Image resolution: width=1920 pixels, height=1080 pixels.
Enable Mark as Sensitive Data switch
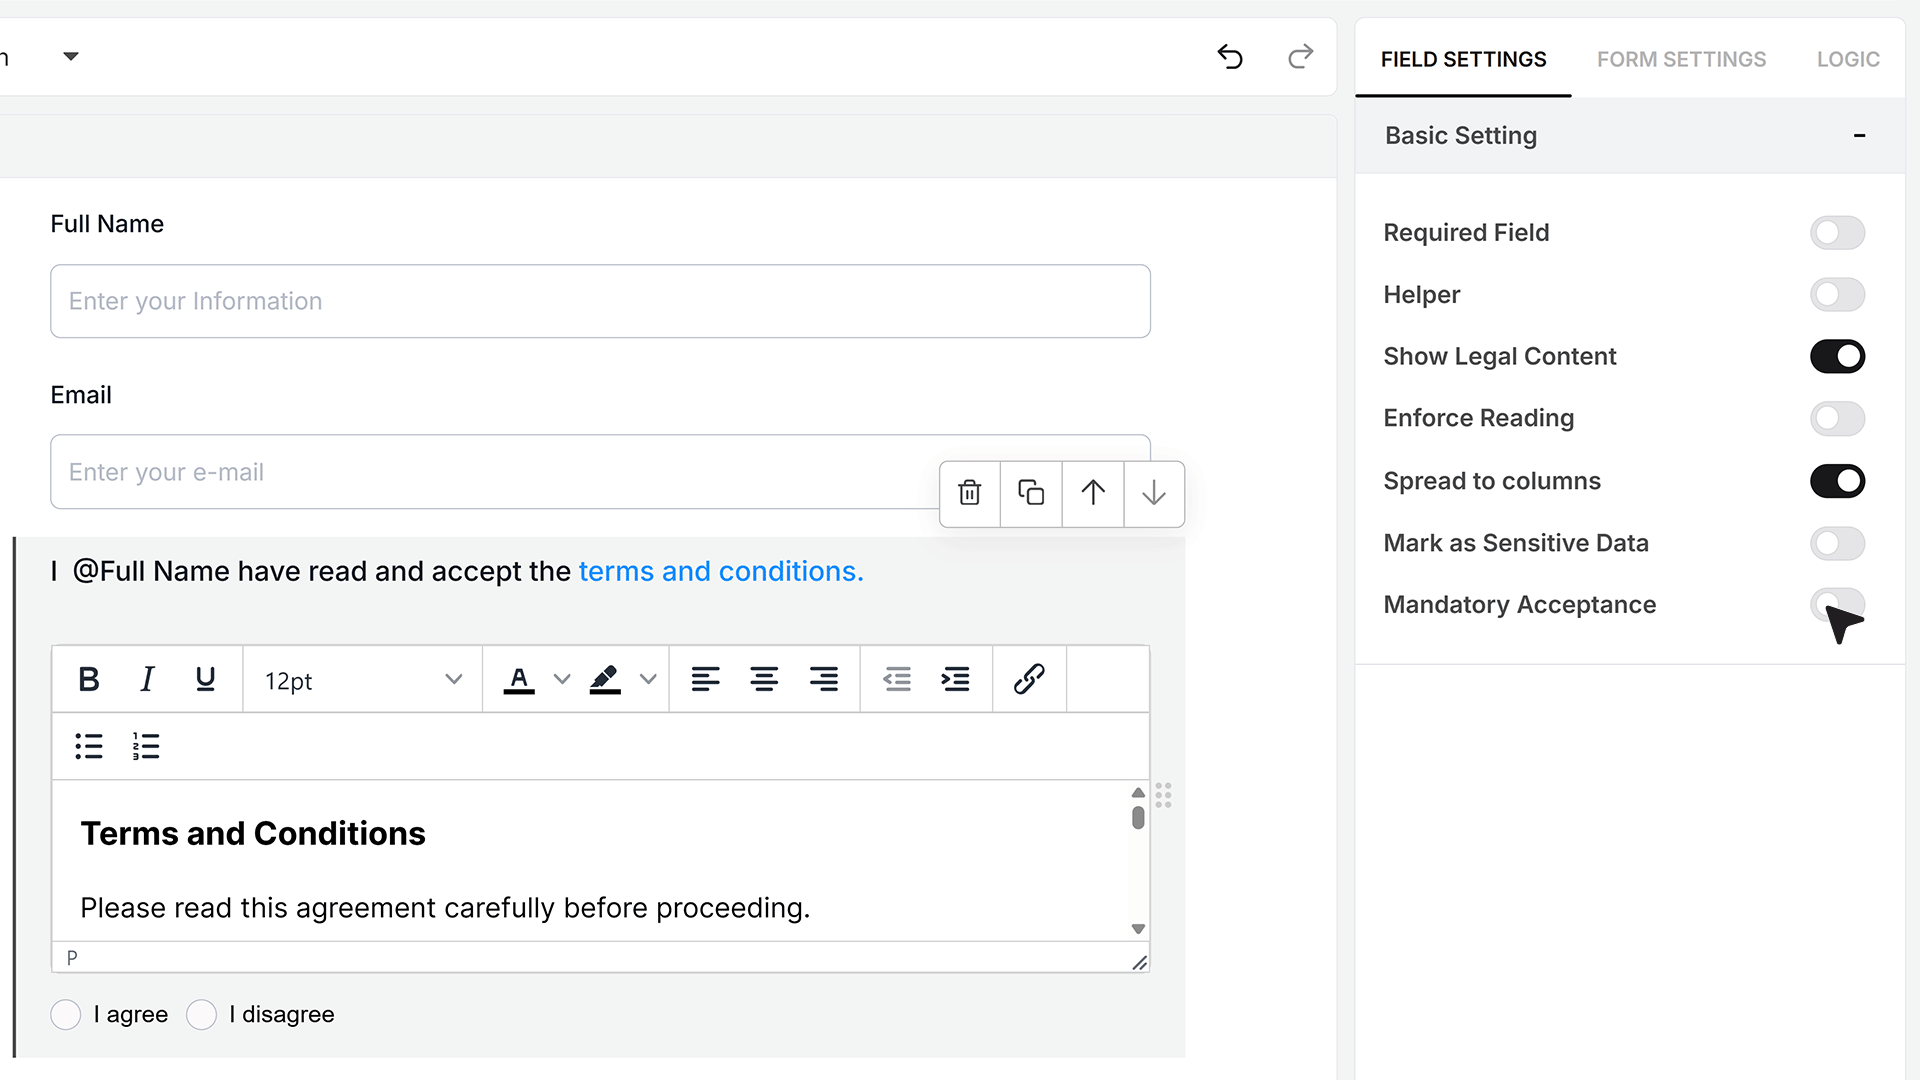[1837, 544]
